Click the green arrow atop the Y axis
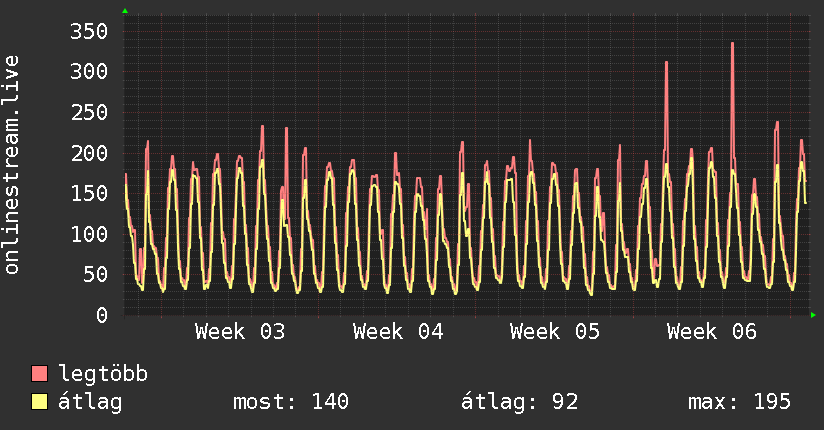Screen dimensions: 824x430 pos(124,11)
